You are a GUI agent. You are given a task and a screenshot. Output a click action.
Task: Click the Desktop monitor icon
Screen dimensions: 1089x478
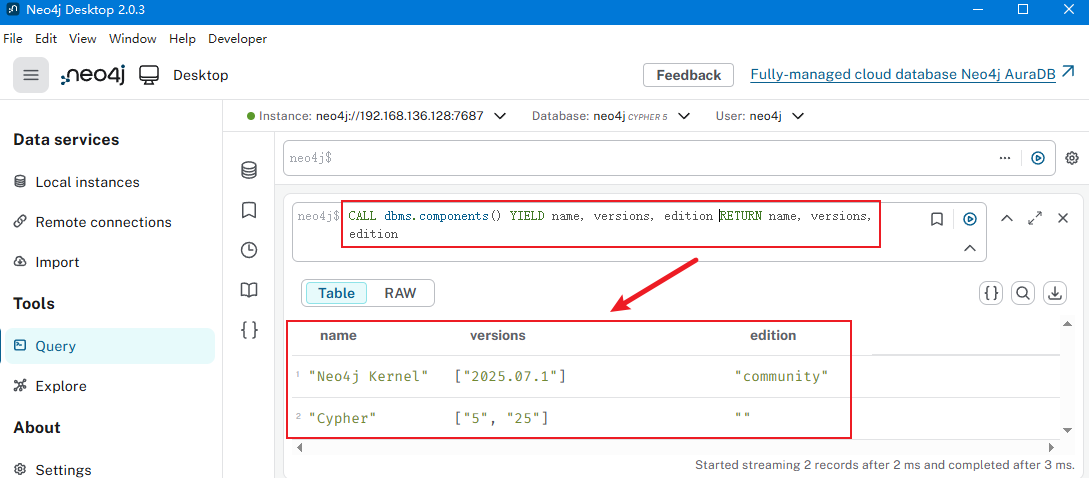tap(149, 75)
